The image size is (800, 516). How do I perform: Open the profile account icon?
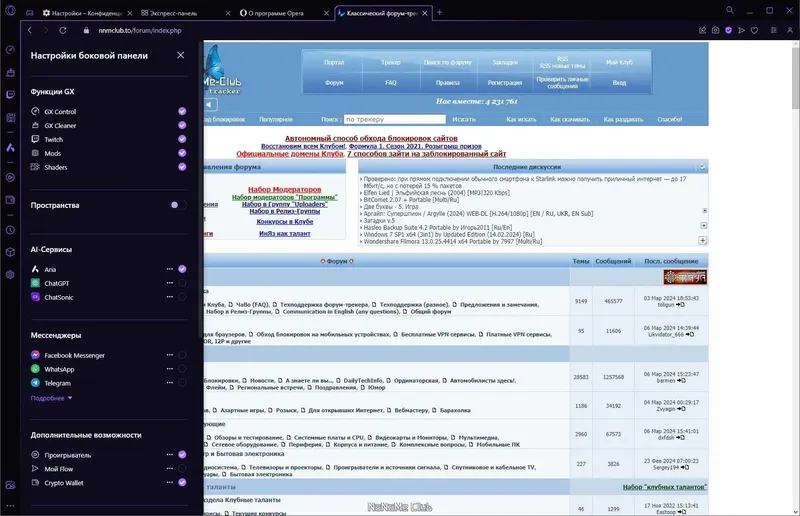[790, 31]
